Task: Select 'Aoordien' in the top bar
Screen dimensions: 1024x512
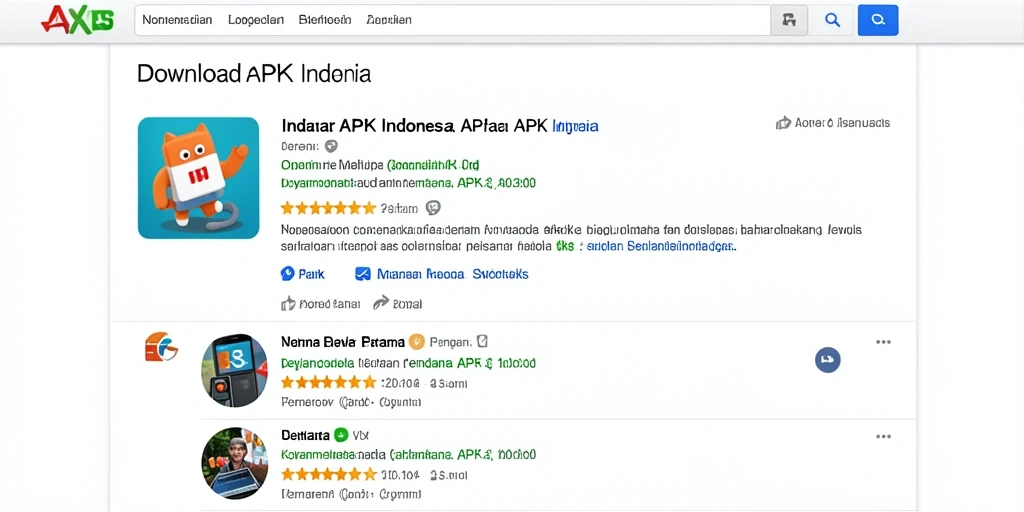Action: tap(389, 20)
